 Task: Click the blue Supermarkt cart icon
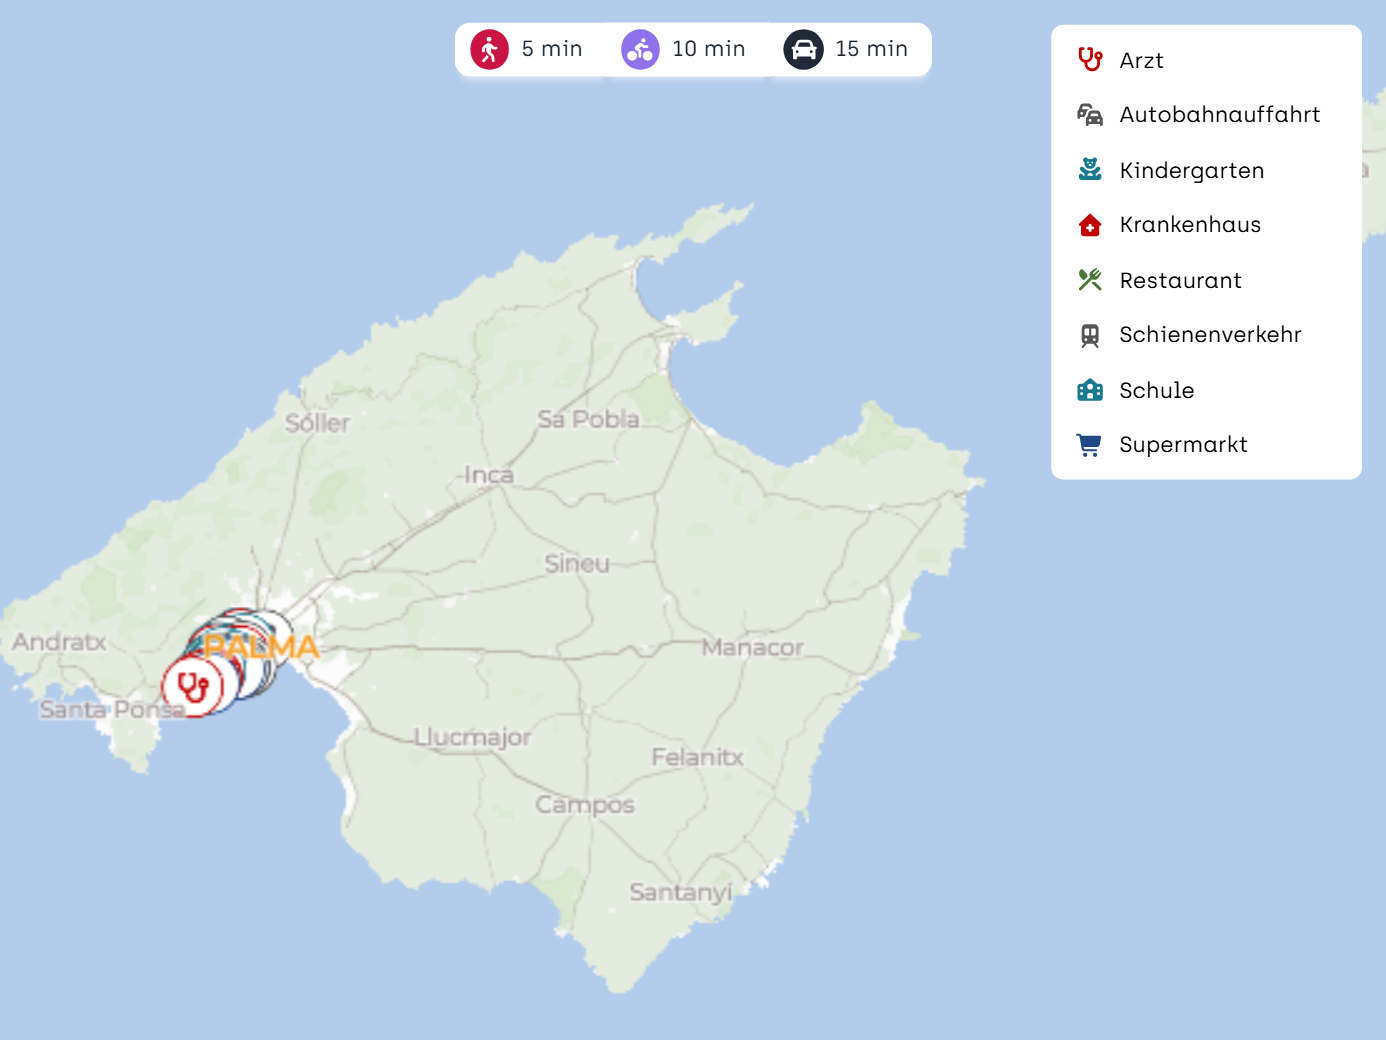tap(1090, 445)
